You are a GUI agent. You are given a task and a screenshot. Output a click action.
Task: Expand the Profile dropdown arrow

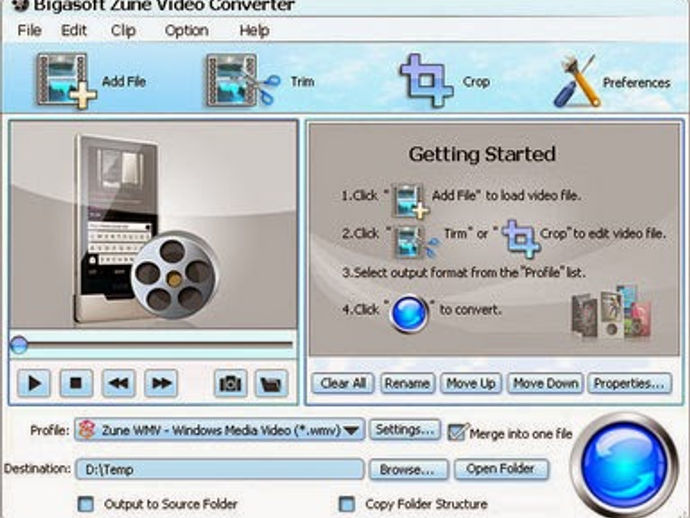click(351, 431)
